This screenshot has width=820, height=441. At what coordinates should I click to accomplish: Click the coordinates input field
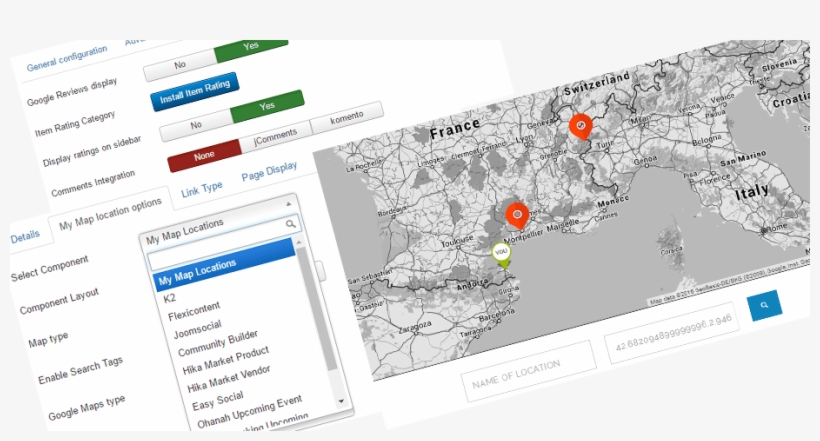click(x=673, y=333)
